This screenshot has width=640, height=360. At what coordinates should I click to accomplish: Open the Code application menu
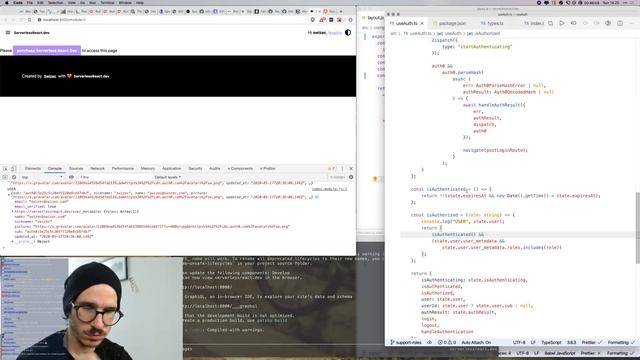click(18, 2)
